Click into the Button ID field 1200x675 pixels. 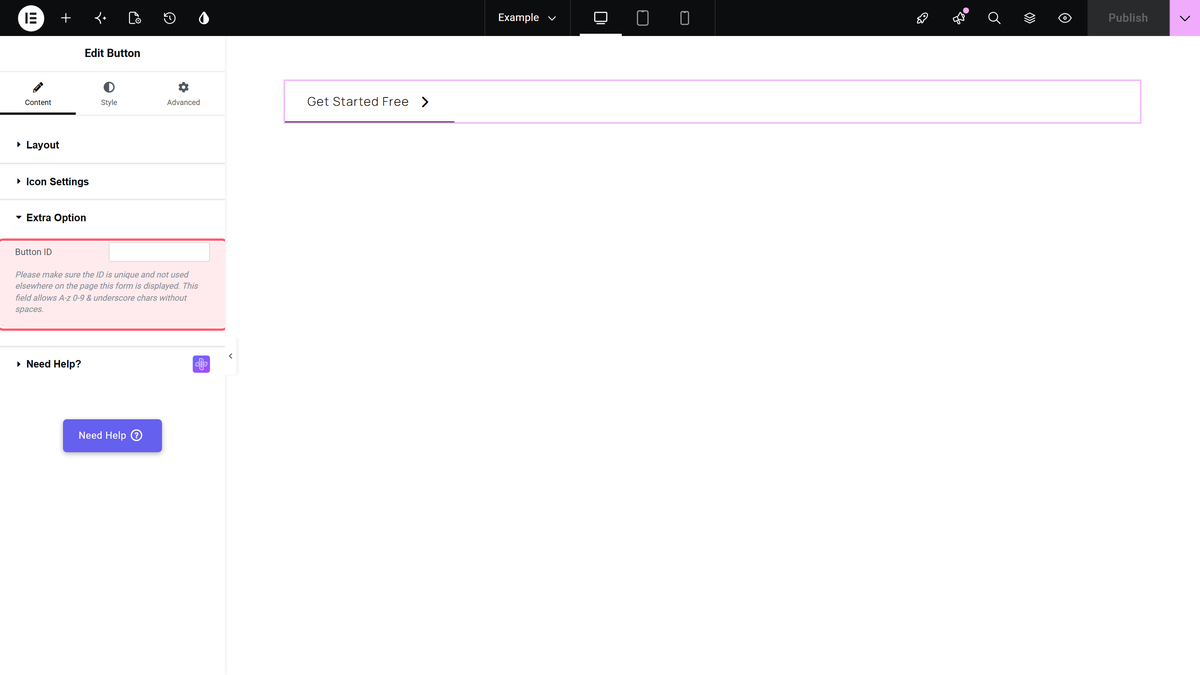[159, 252]
